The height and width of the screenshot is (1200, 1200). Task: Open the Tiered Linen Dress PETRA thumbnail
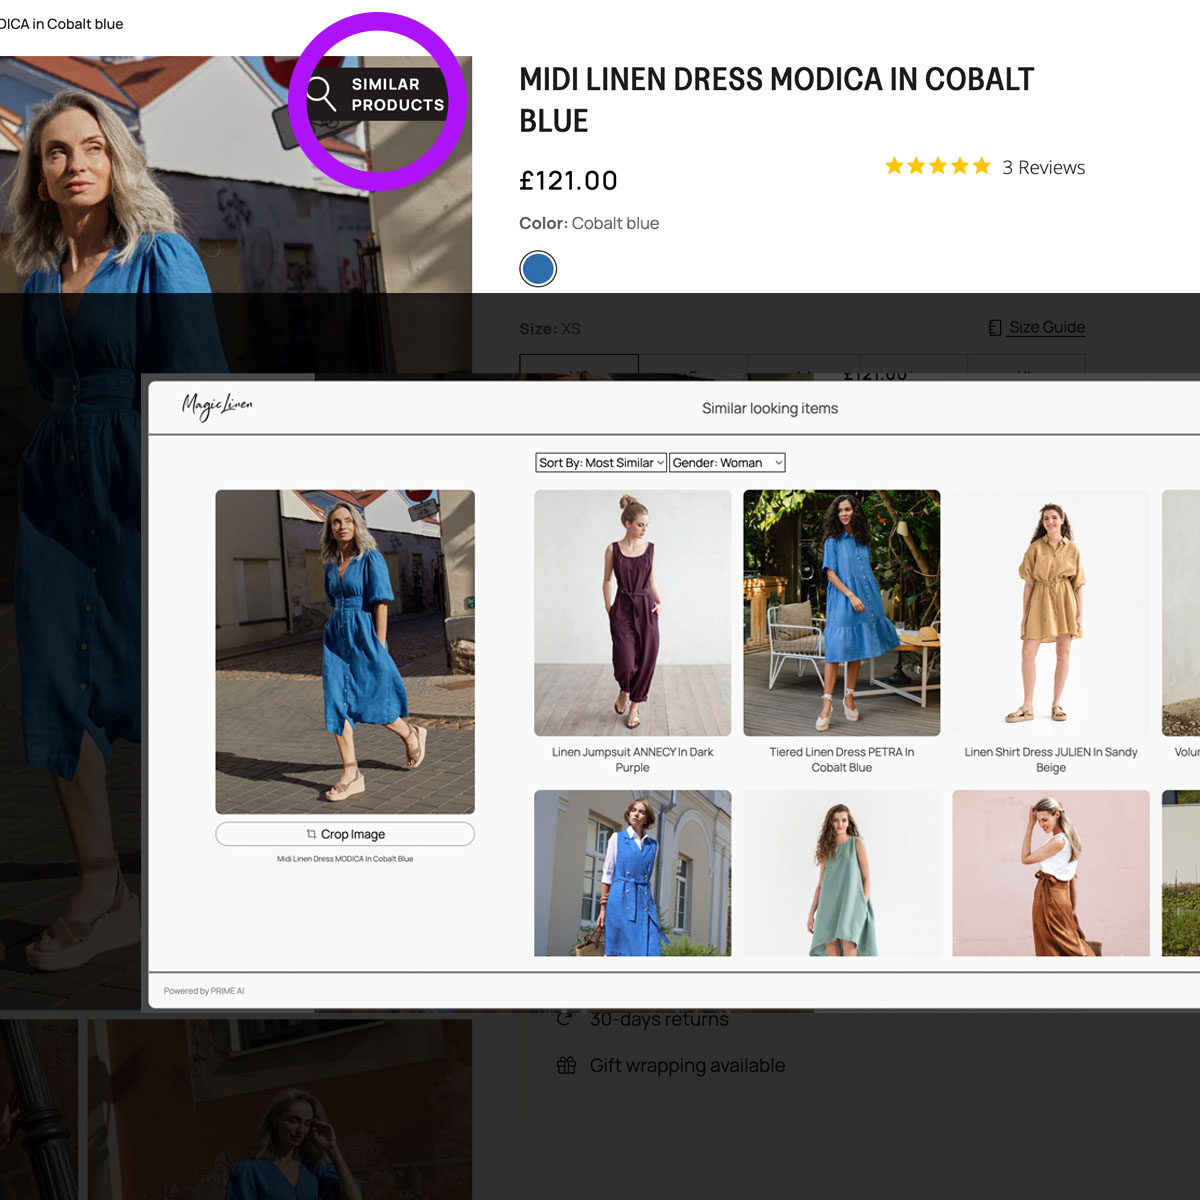pyautogui.click(x=841, y=613)
